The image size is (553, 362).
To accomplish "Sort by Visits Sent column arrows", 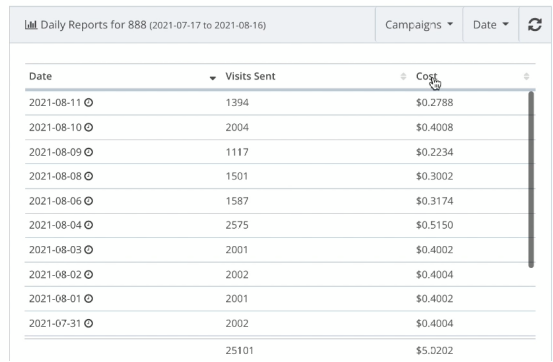I will (403, 76).
